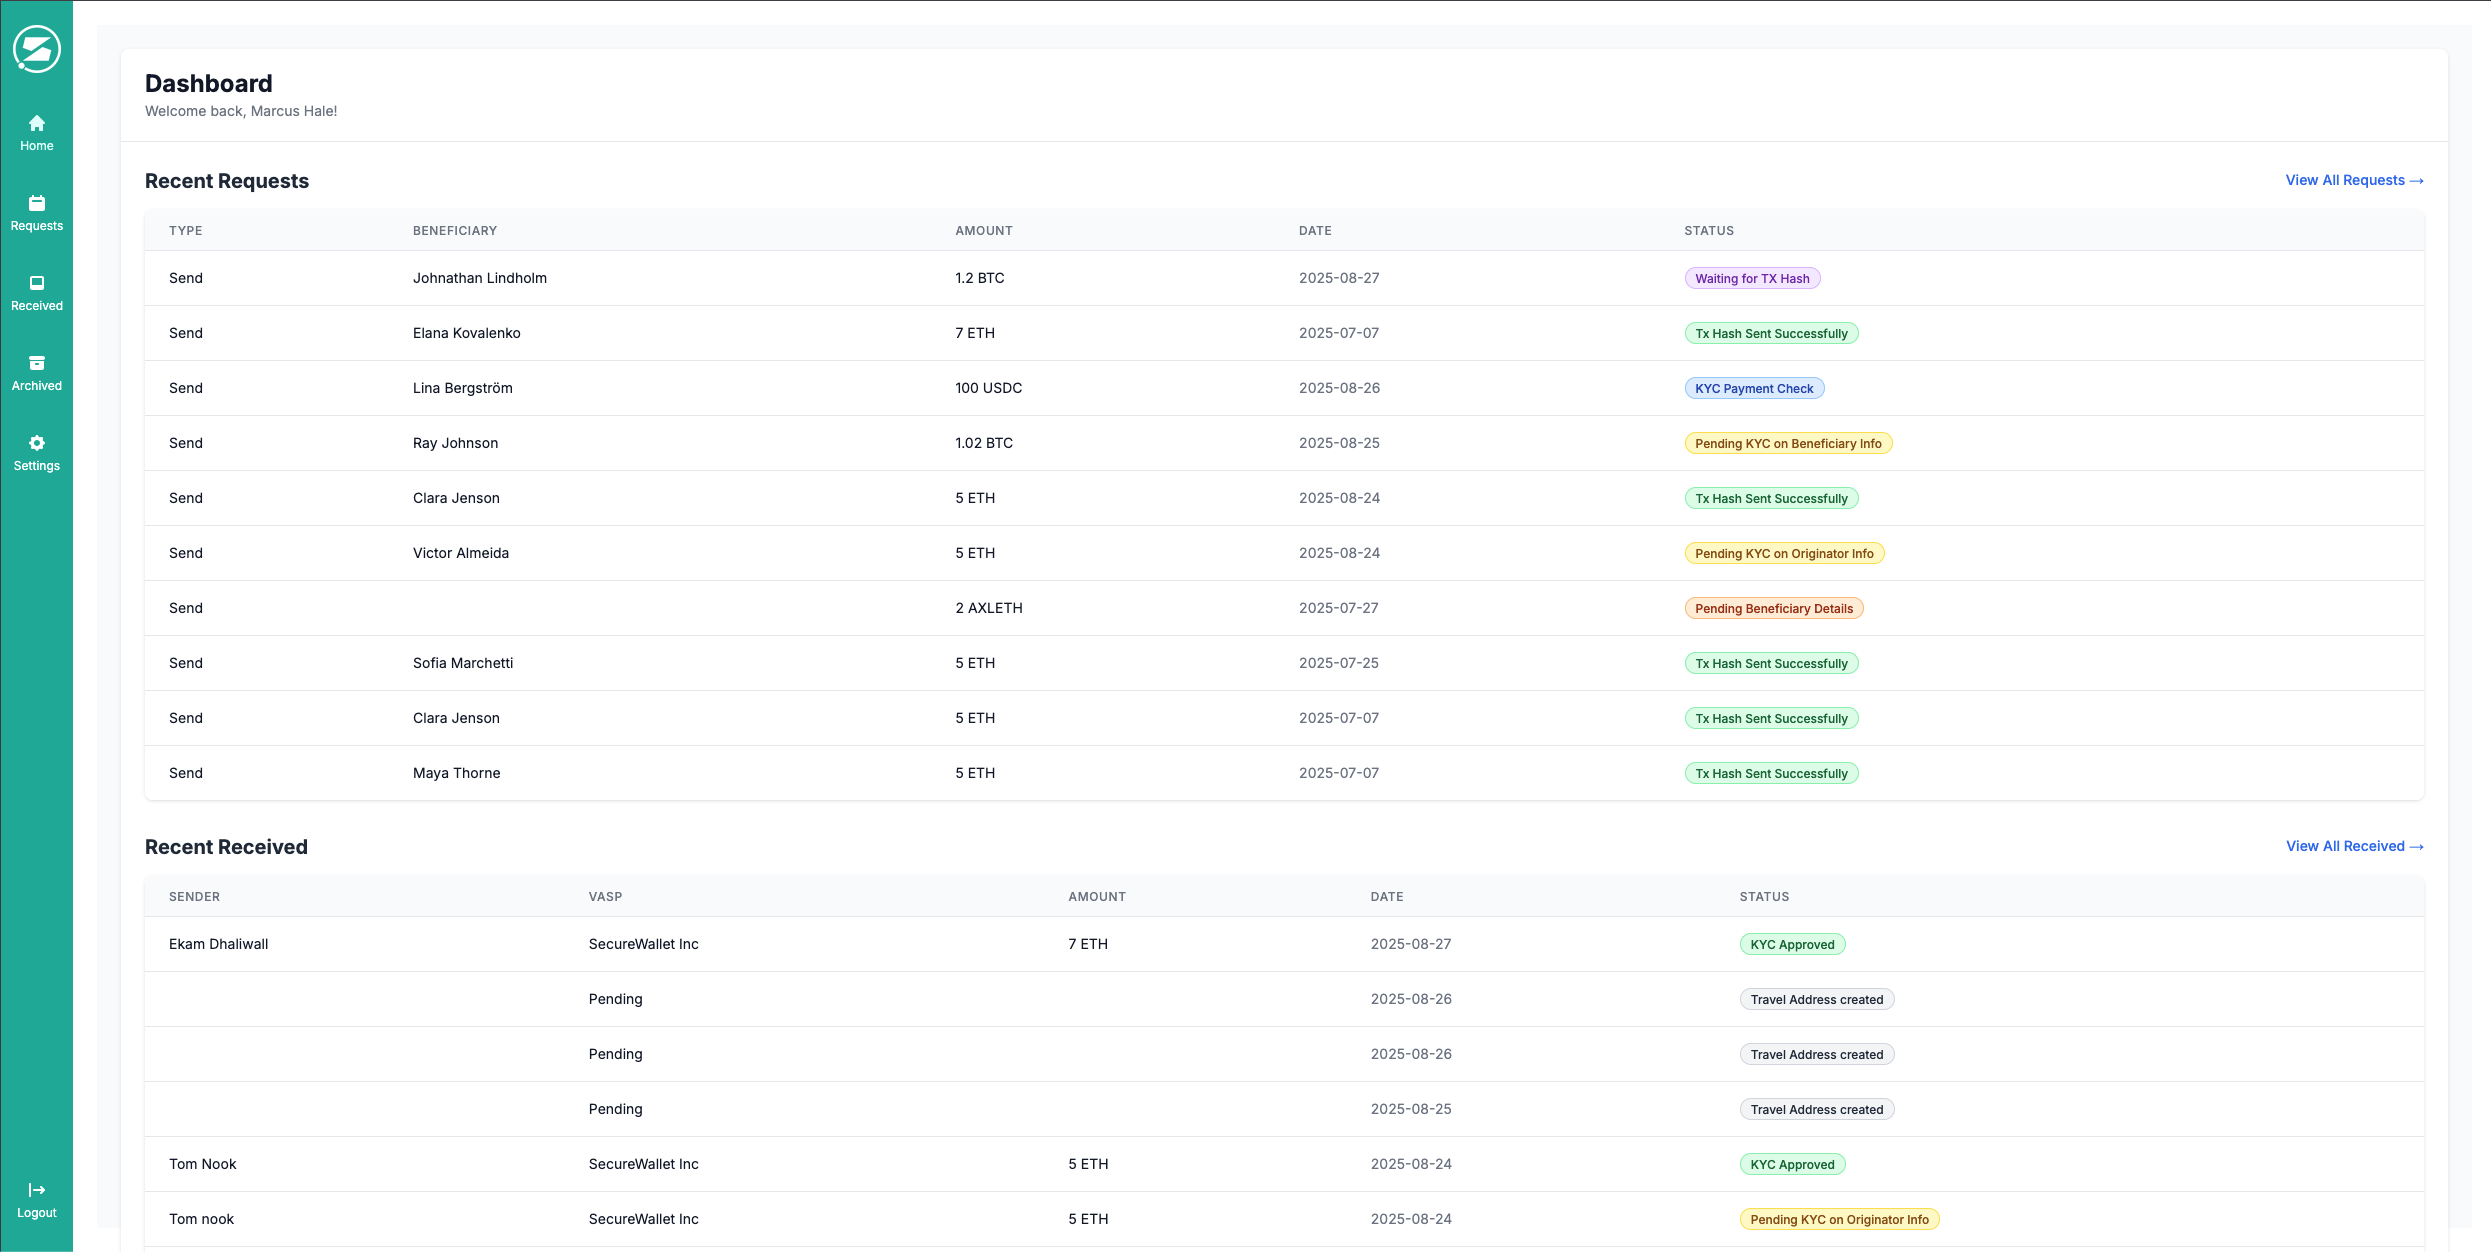Click the 'Waiting for TX Hash' status badge
The image size is (2491, 1252).
(x=1752, y=278)
